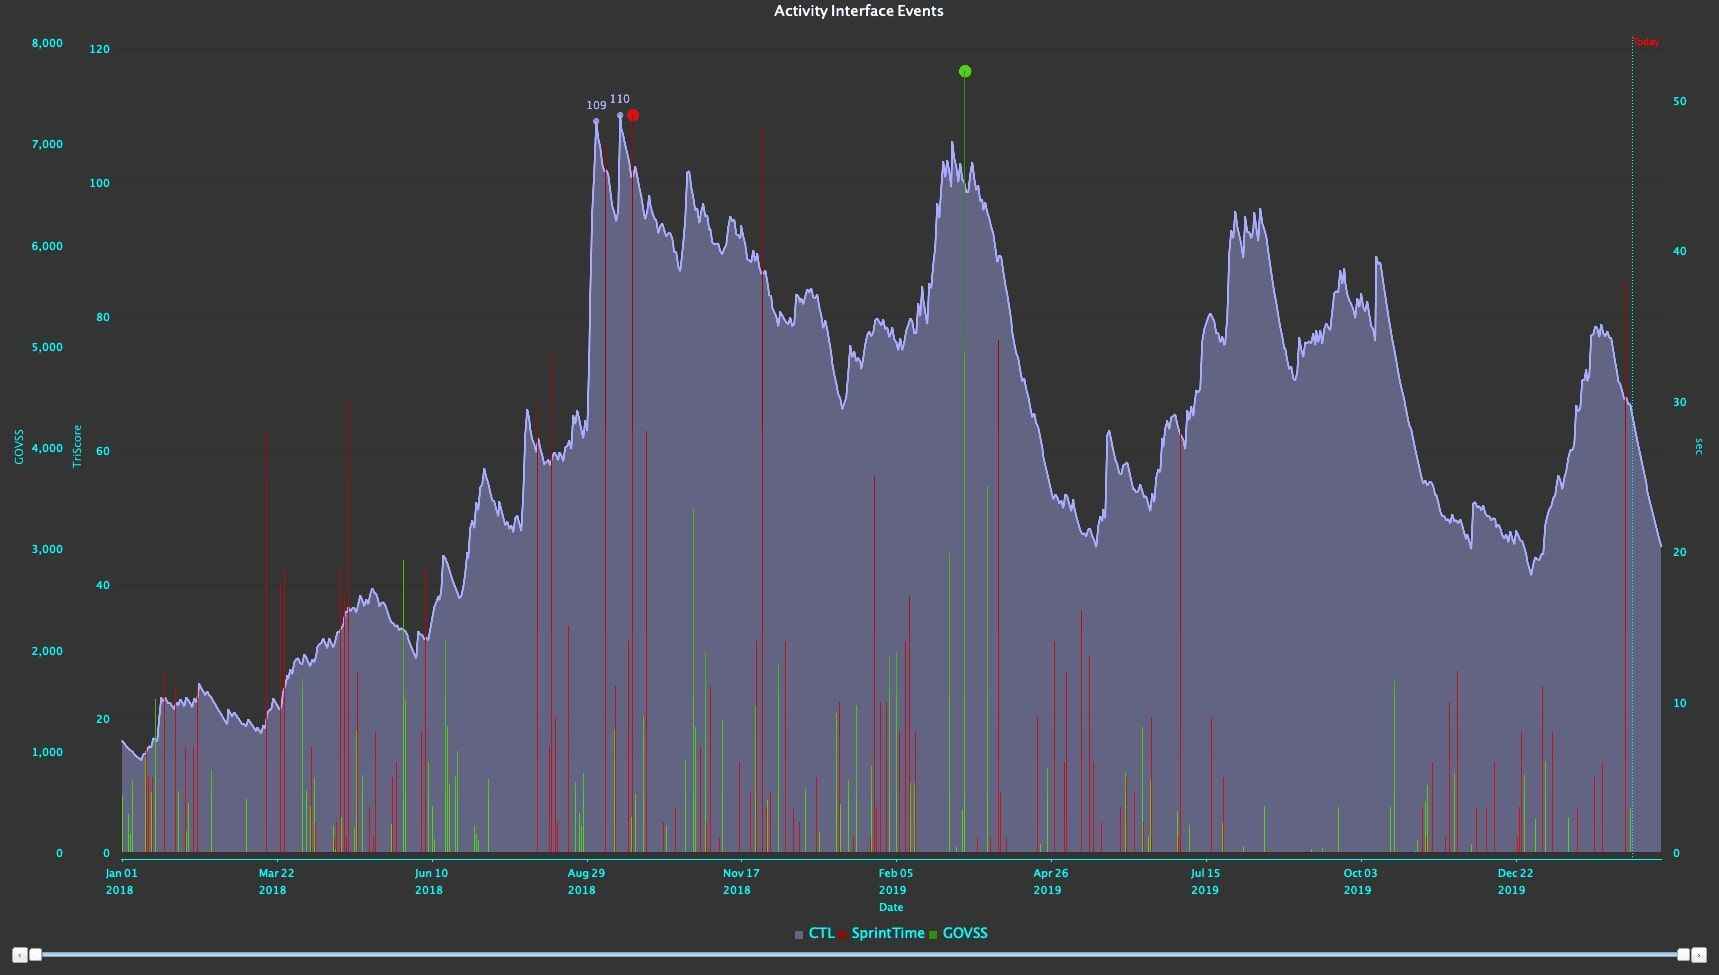The image size is (1719, 975).
Task: Click the Jan 01 2018 date label
Action: (120, 881)
